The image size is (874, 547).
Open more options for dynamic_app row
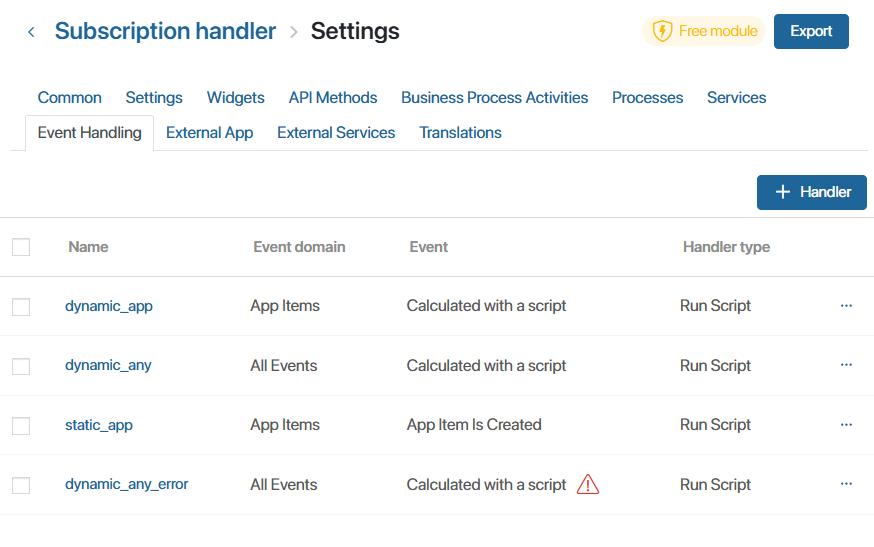(846, 306)
